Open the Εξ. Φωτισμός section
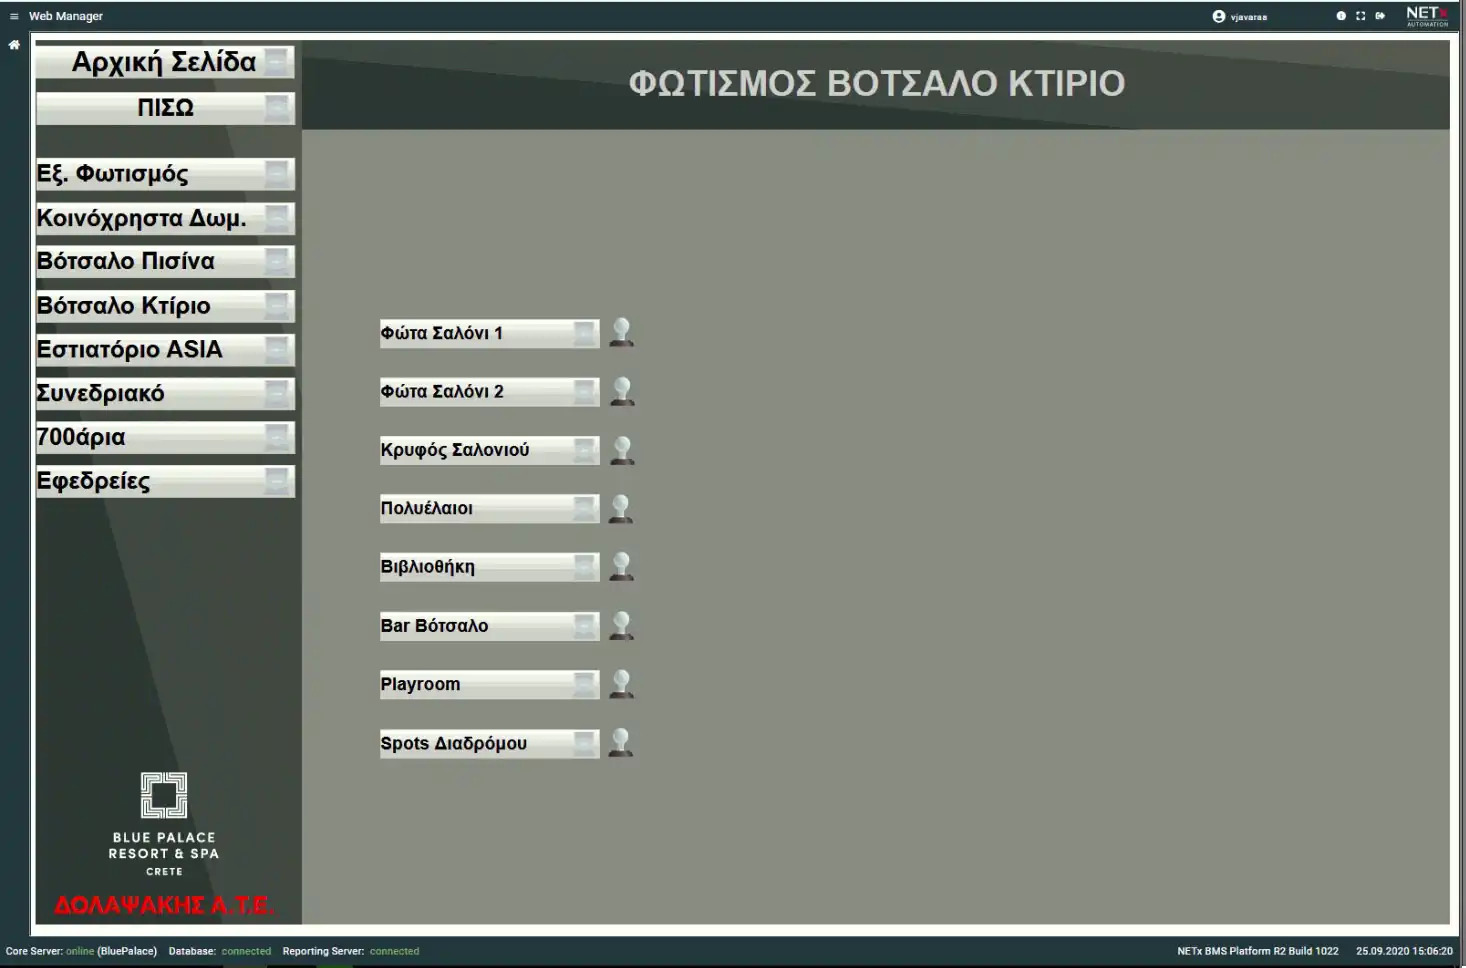The width and height of the screenshot is (1466, 968). pos(165,174)
